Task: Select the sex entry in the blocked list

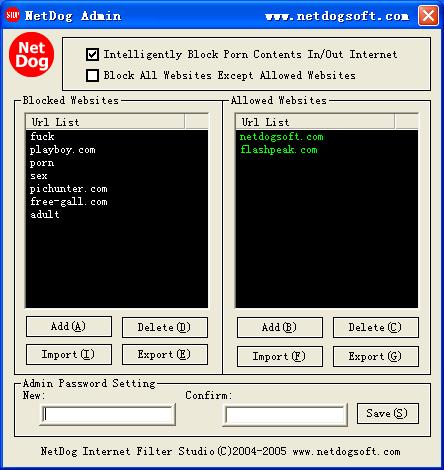Action: pos(39,176)
